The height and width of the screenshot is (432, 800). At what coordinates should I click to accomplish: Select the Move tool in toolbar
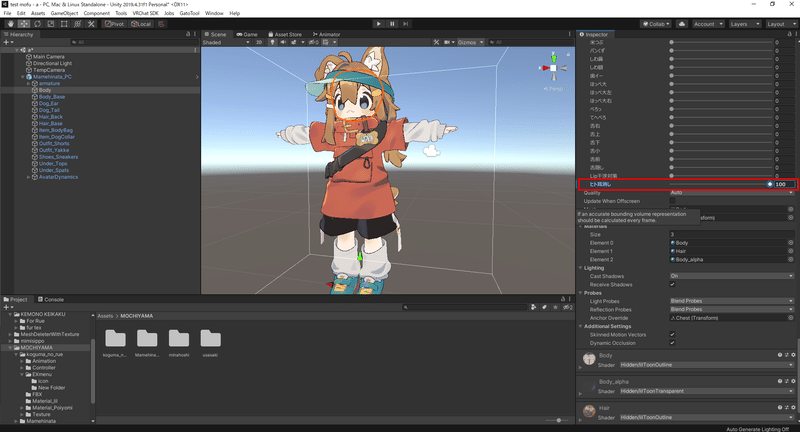(x=24, y=24)
